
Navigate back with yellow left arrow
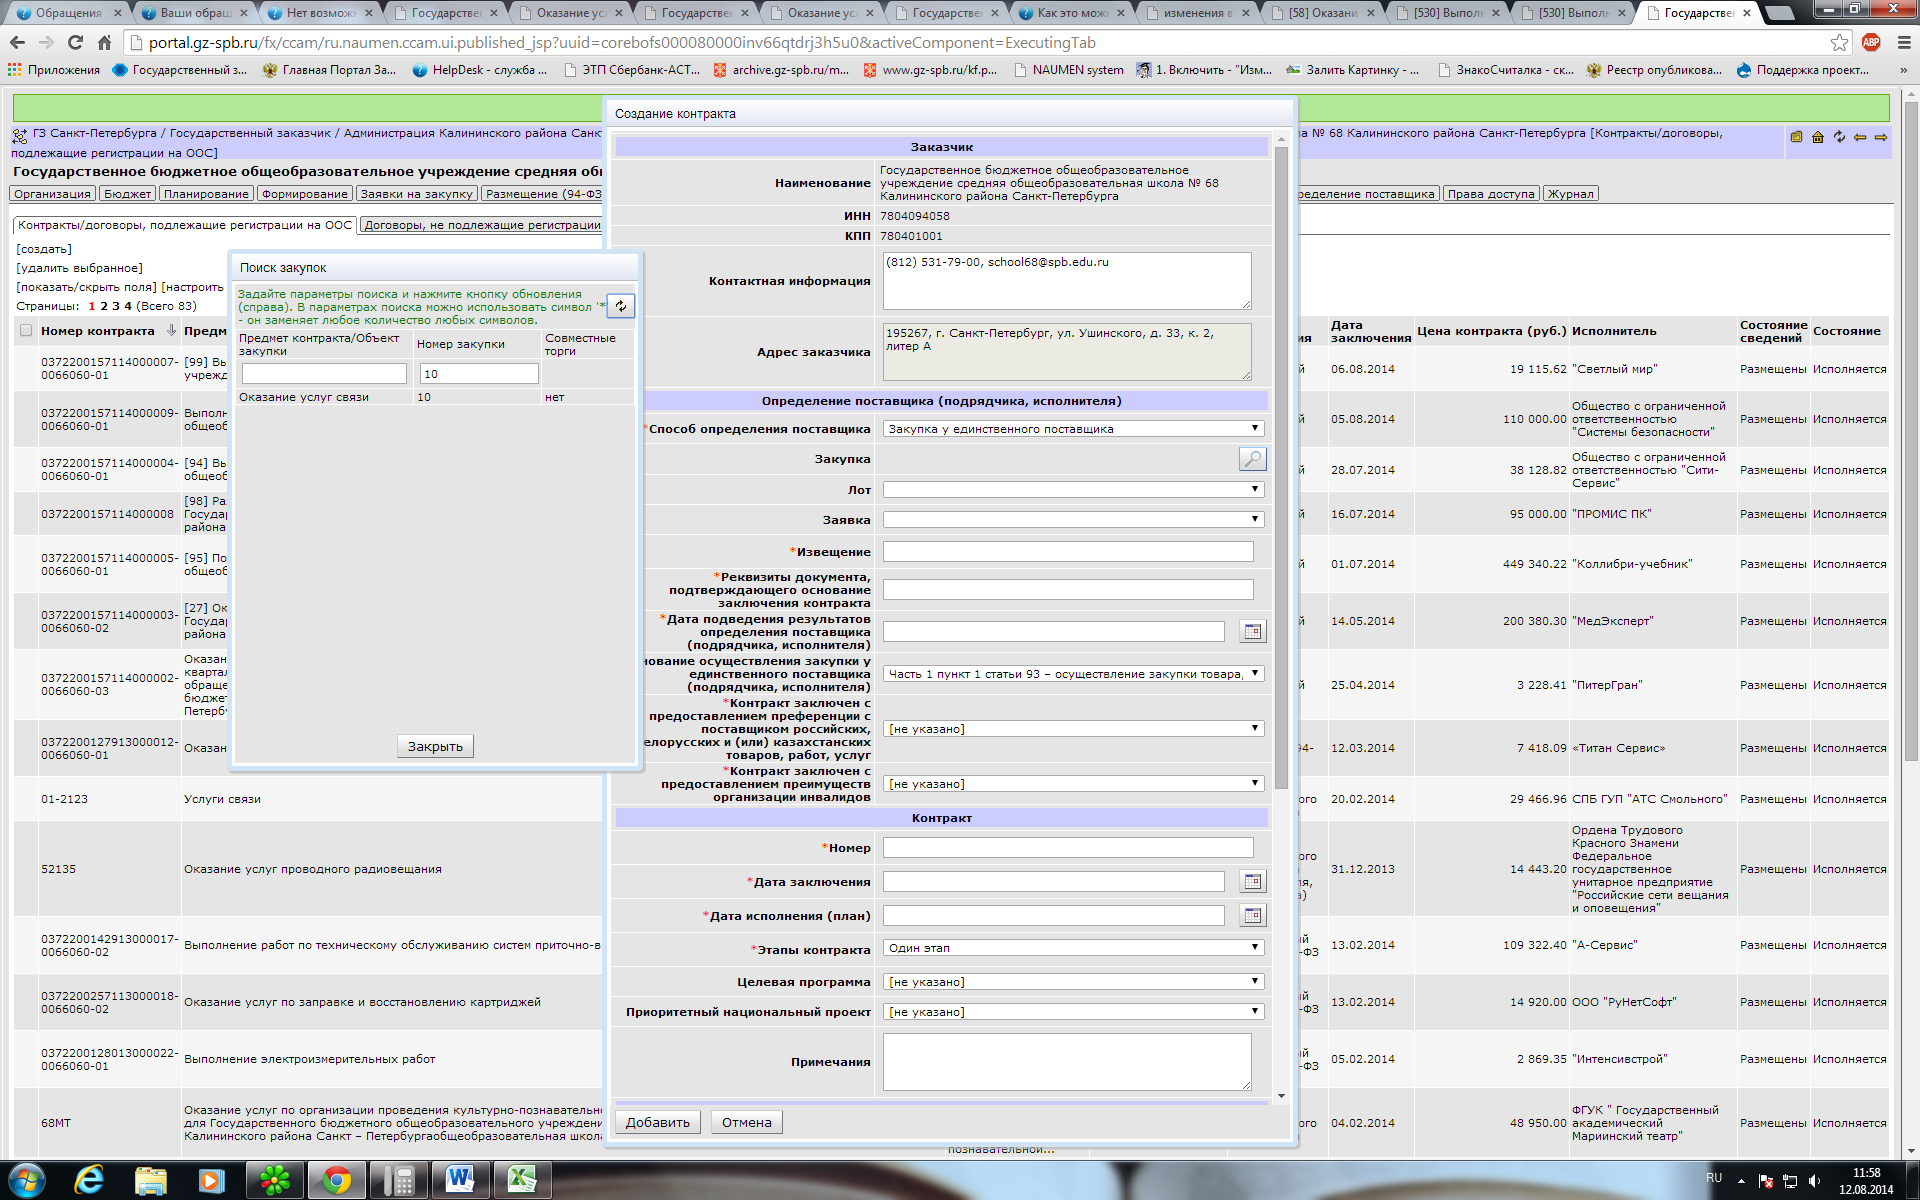tap(1860, 137)
